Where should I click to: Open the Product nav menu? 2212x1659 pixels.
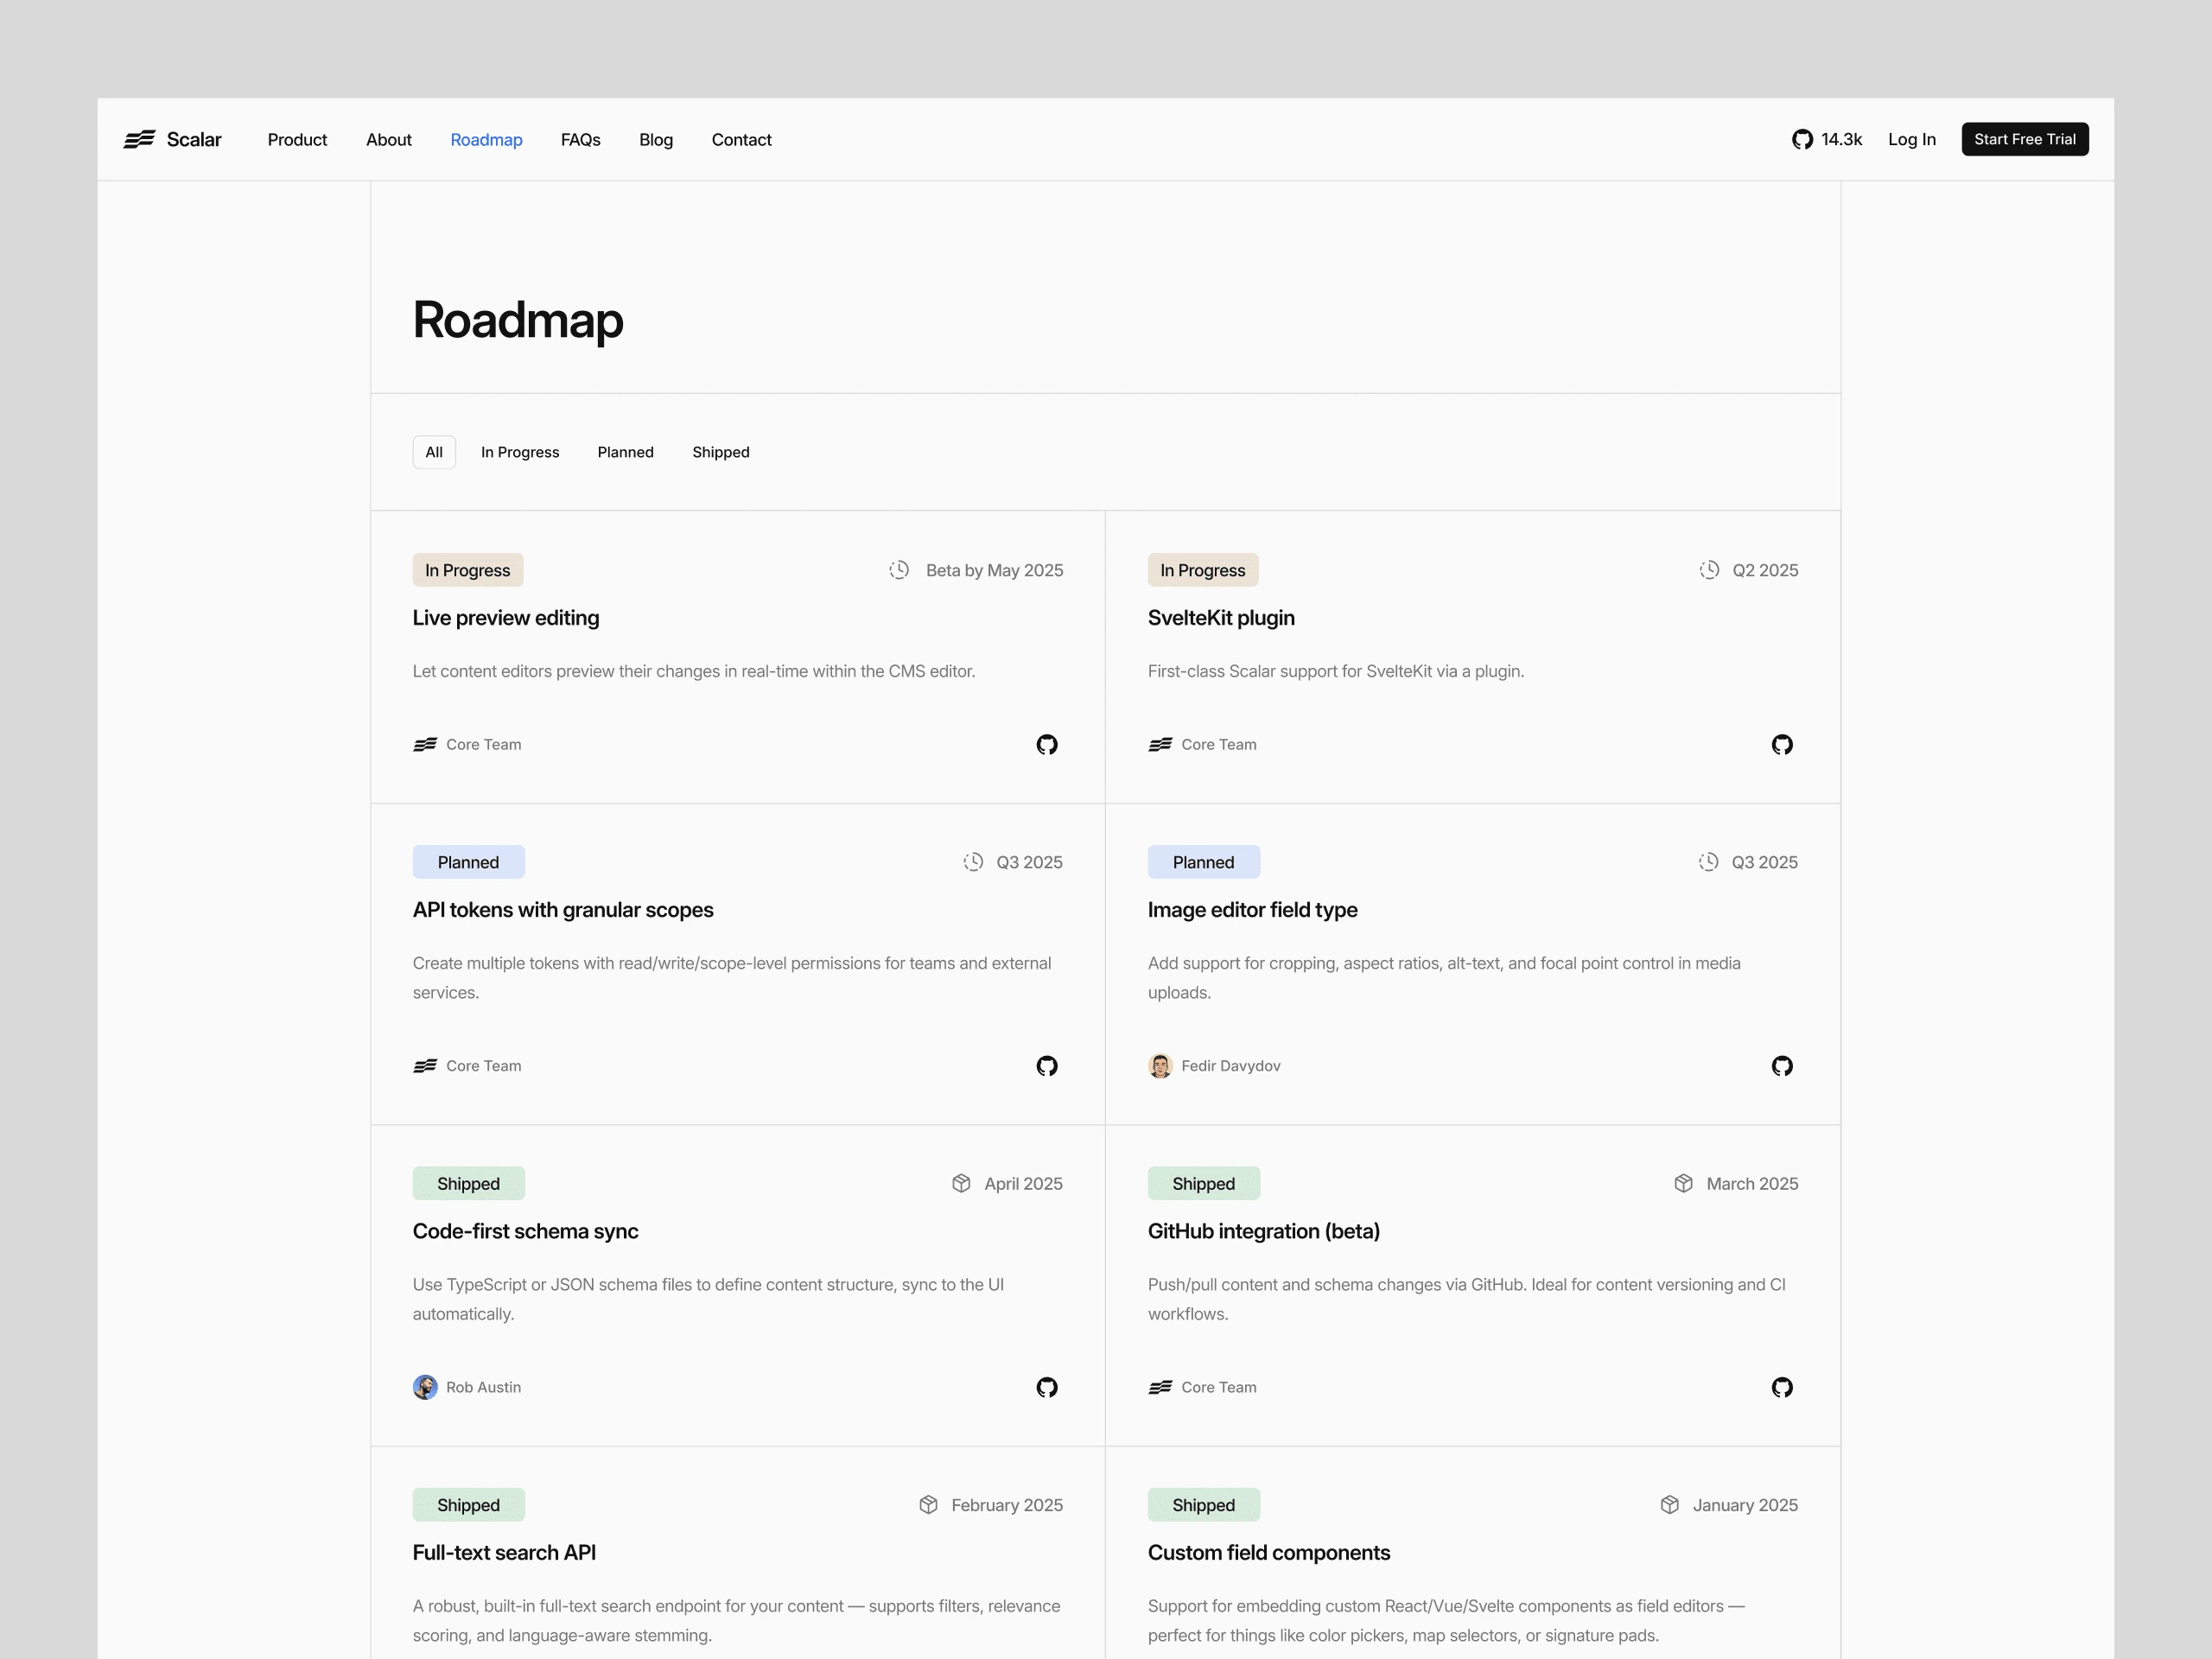(297, 139)
